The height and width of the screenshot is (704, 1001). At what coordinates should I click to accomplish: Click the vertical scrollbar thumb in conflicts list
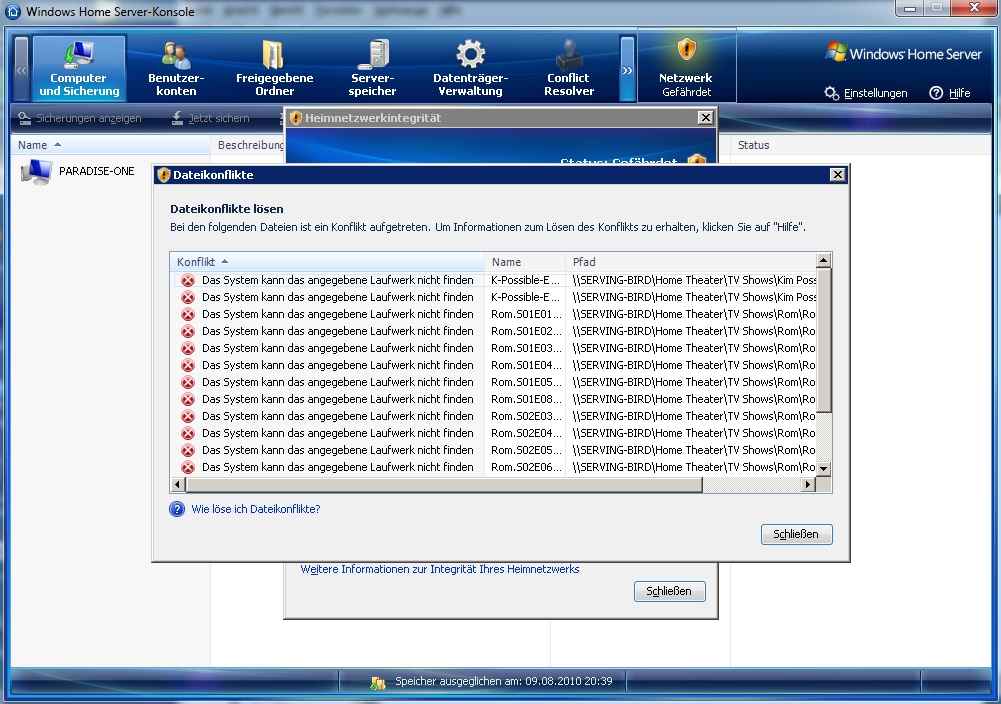pyautogui.click(x=824, y=340)
